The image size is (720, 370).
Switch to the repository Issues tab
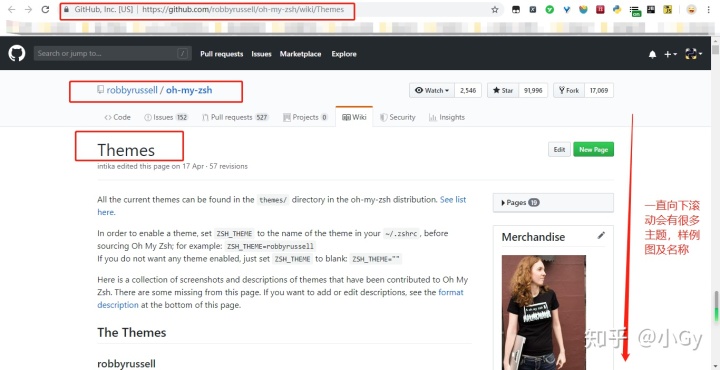[x=166, y=117]
